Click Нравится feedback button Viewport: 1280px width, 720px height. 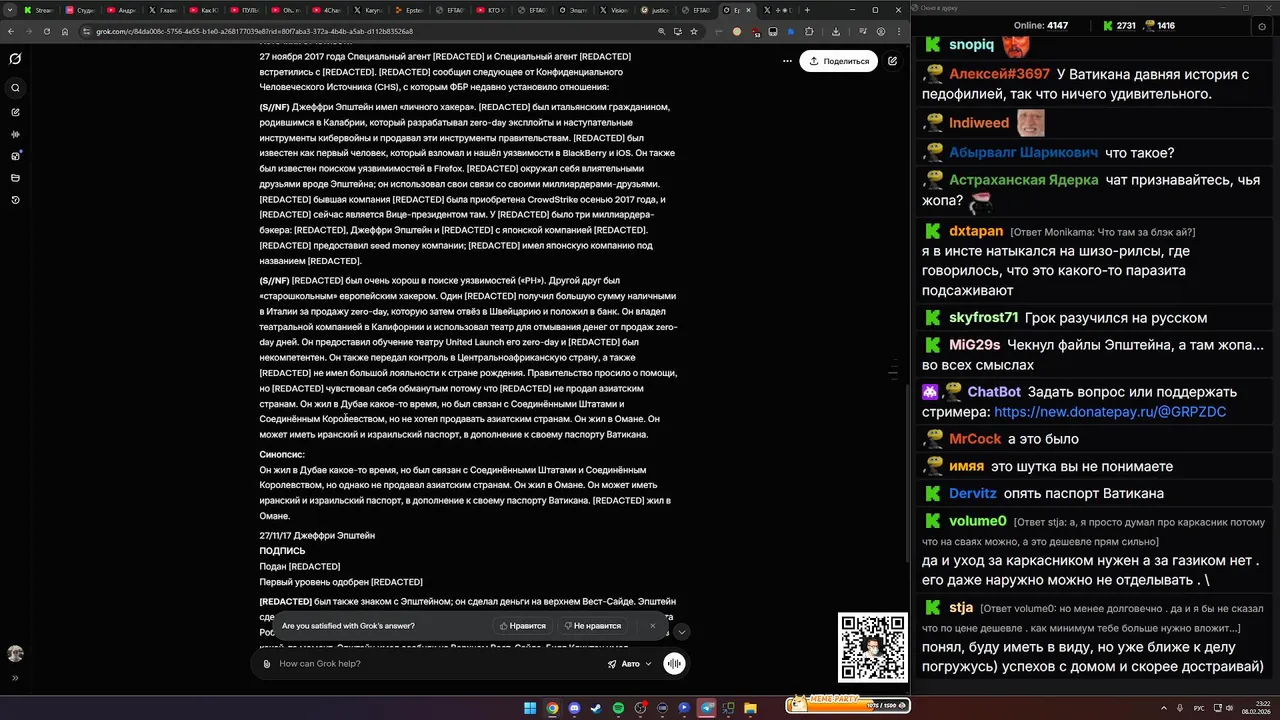[522, 626]
